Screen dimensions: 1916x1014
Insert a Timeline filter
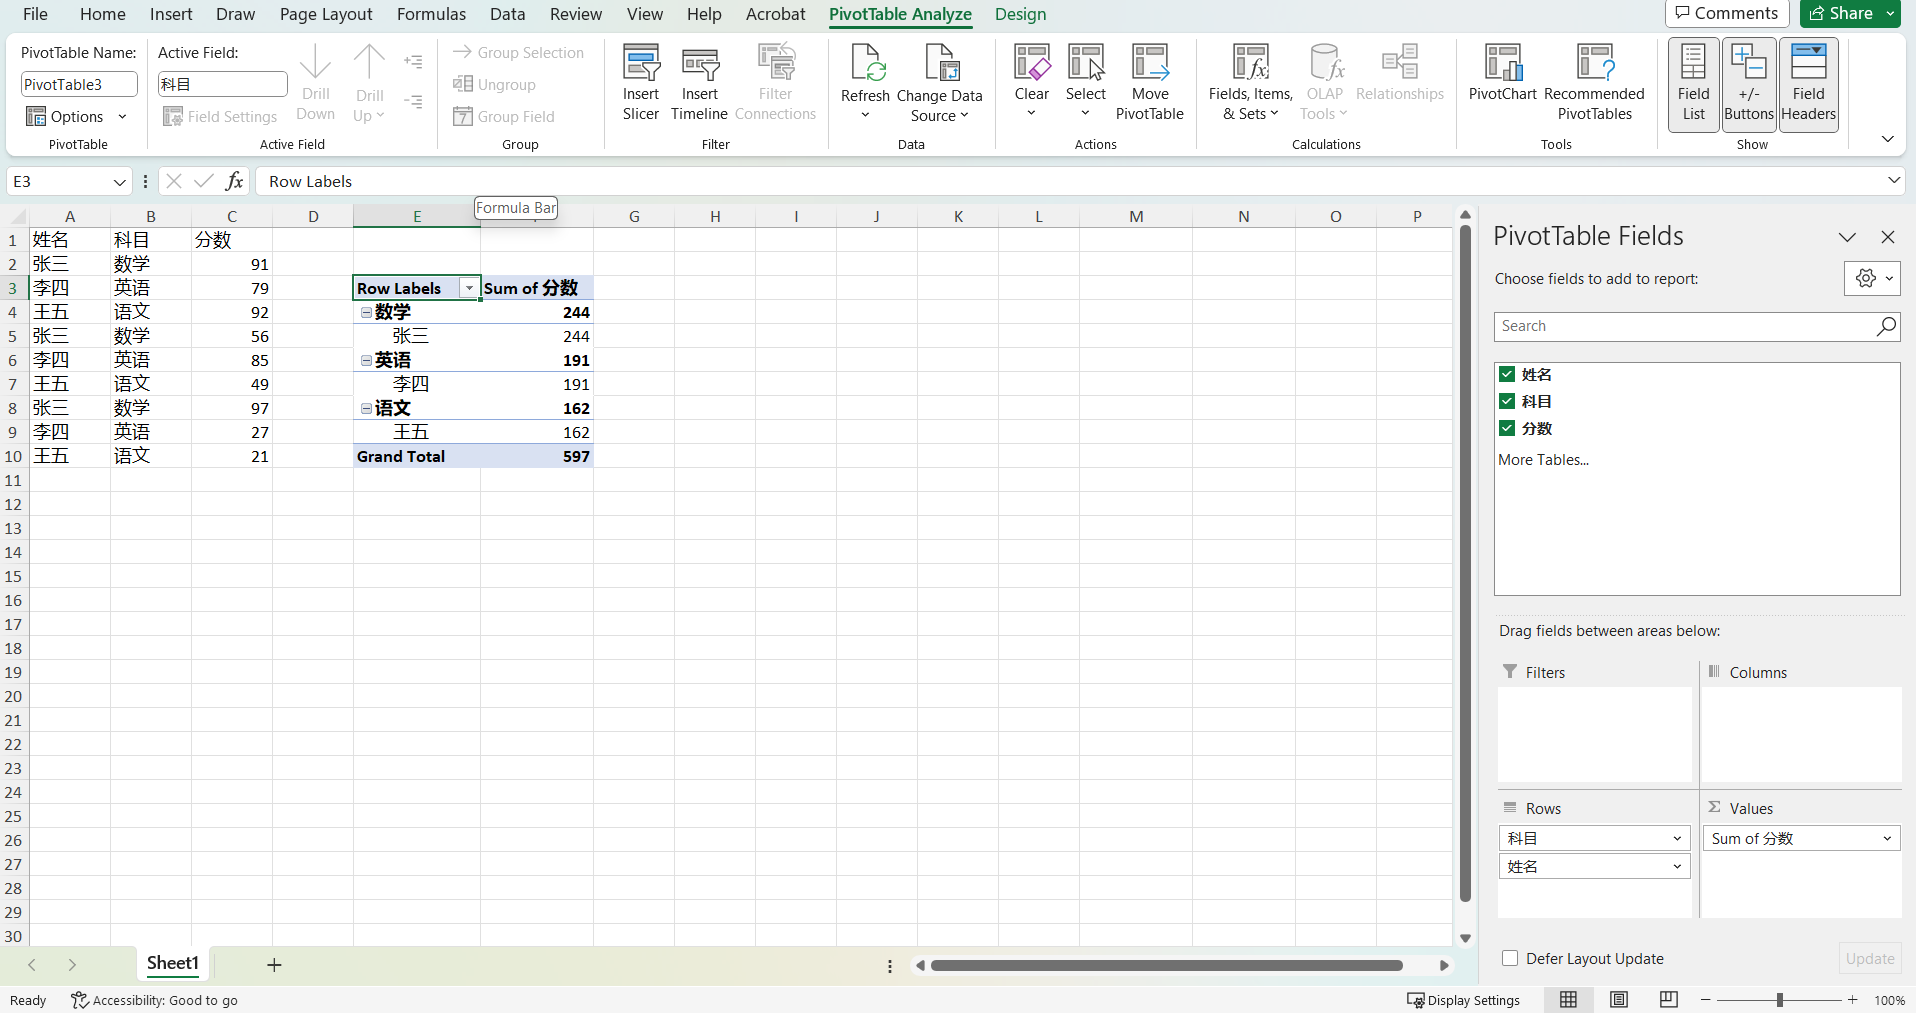699,83
